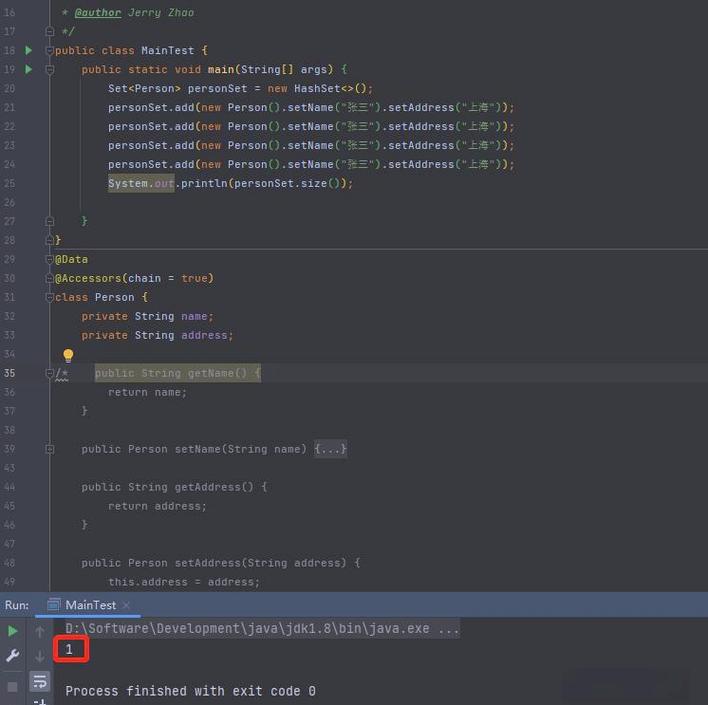Click the class closing fold marker on line 28
The width and height of the screenshot is (708, 705).
pyautogui.click(x=50, y=240)
